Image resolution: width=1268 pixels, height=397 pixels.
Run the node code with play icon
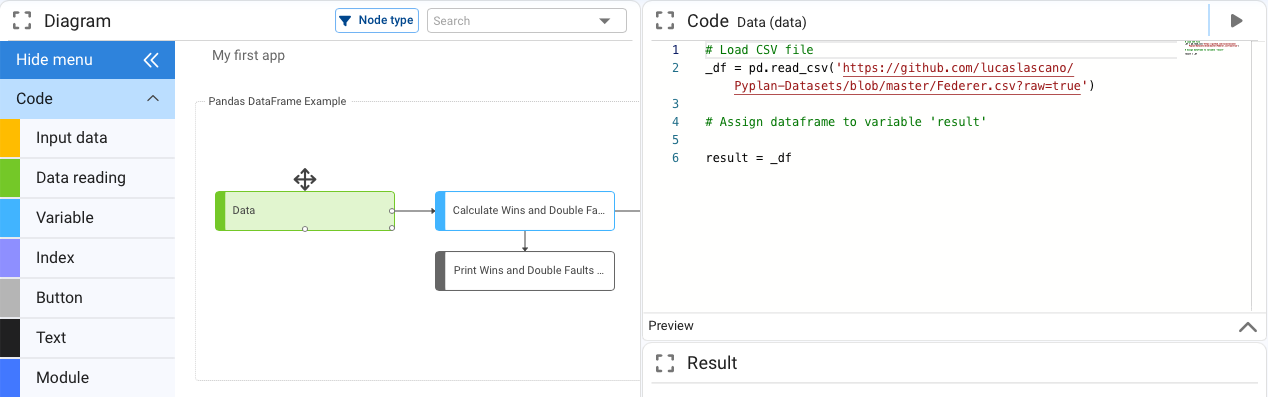coord(1237,21)
